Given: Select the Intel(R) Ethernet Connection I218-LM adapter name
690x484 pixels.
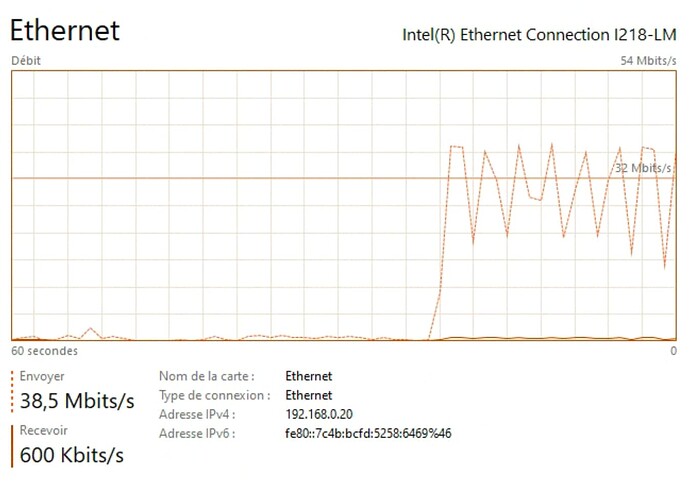Looking at the screenshot, I should (x=539, y=35).
